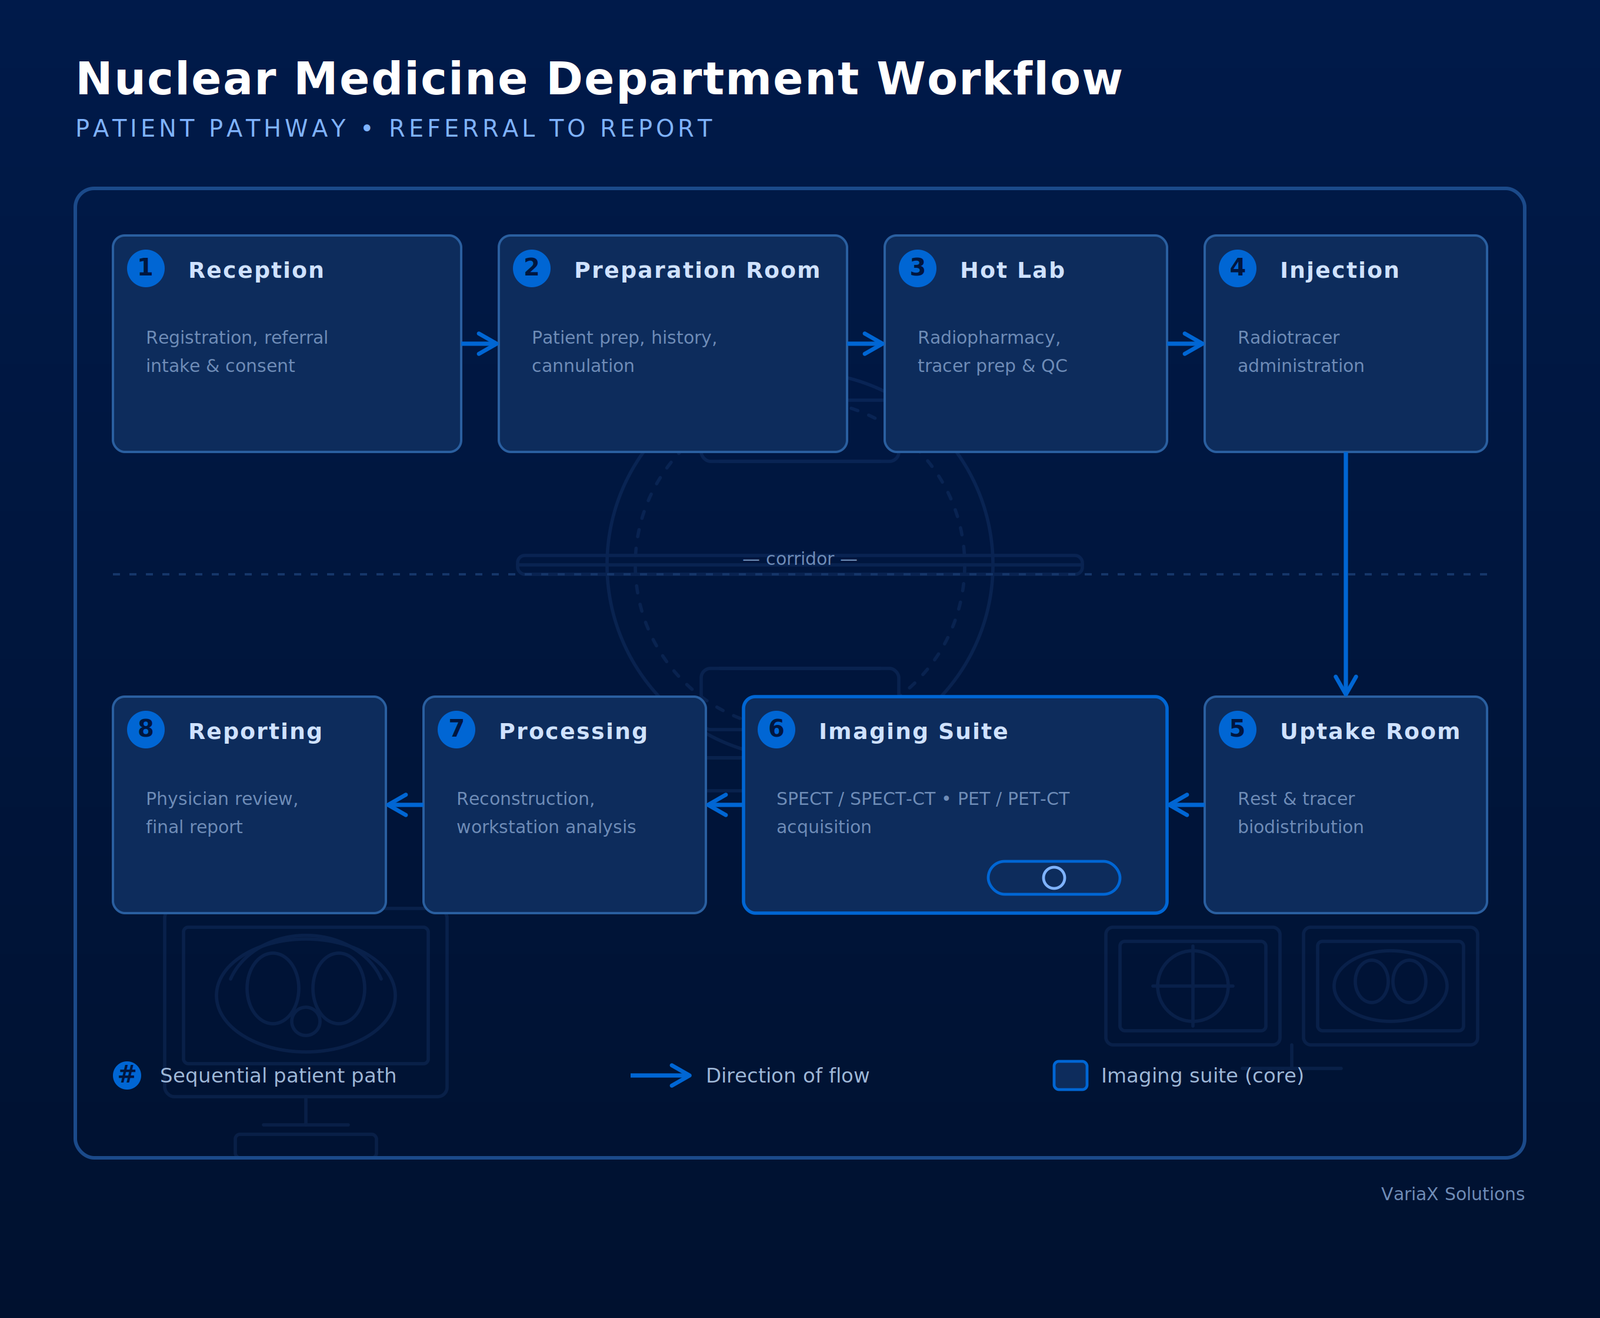Viewport: 1600px width, 1318px height.
Task: Click the step 5 badge on Uptake Room
Action: coord(1238,729)
